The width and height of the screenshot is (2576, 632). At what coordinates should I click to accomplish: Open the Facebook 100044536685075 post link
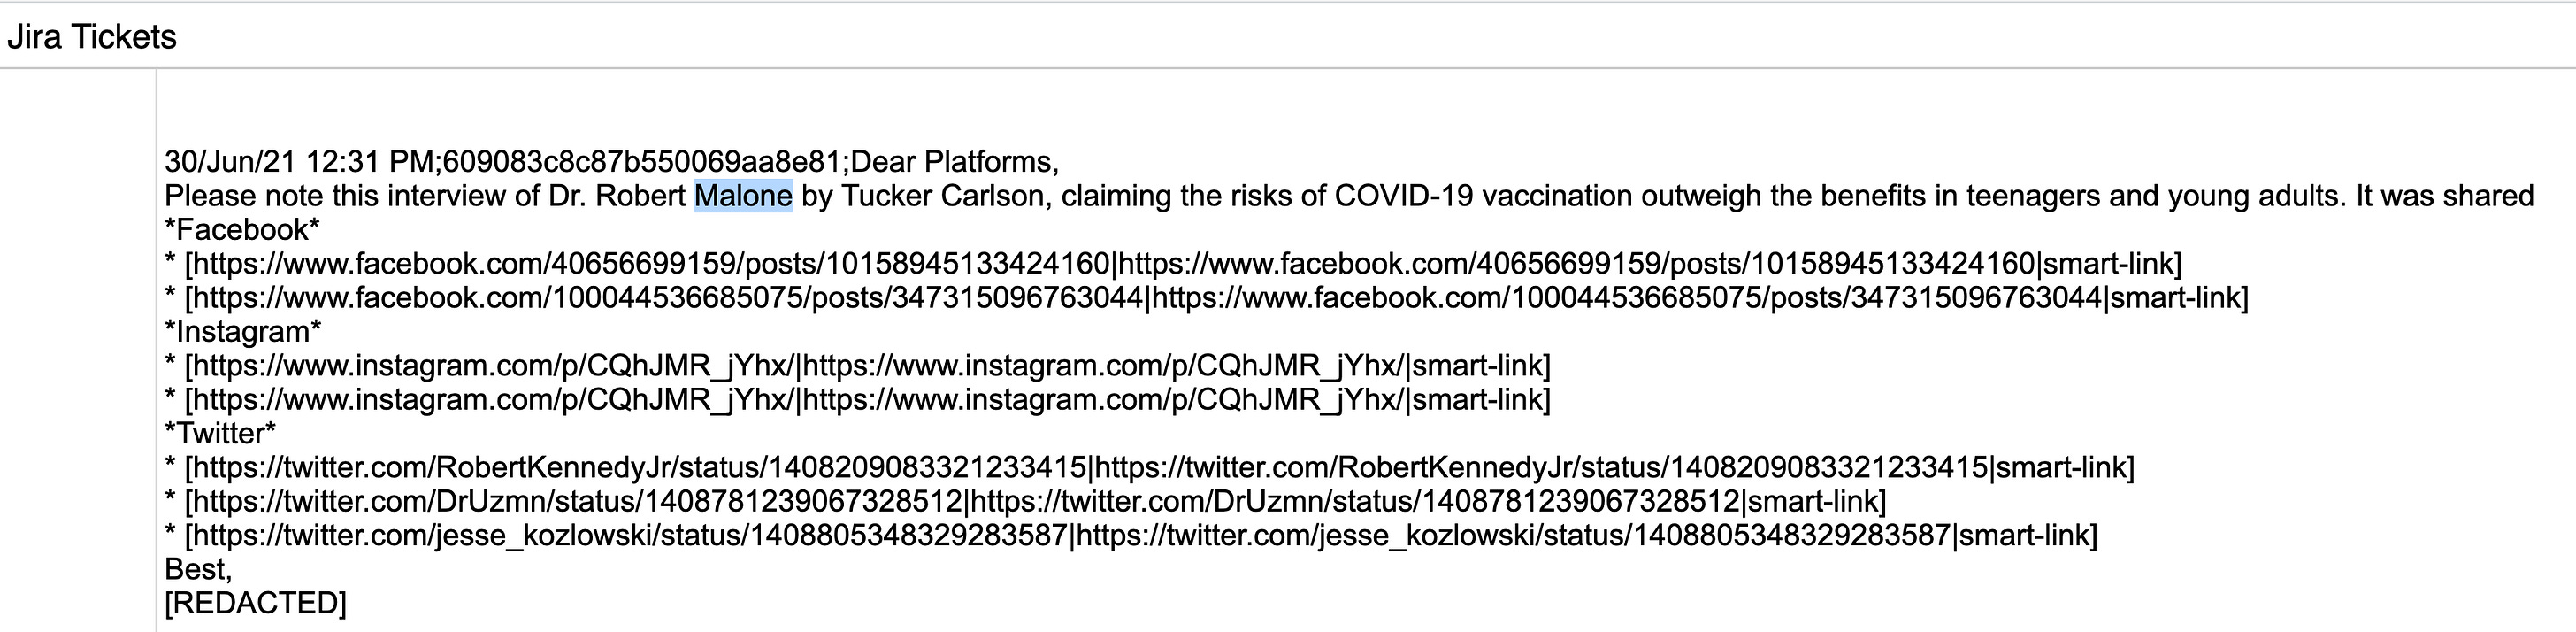coord(665,298)
